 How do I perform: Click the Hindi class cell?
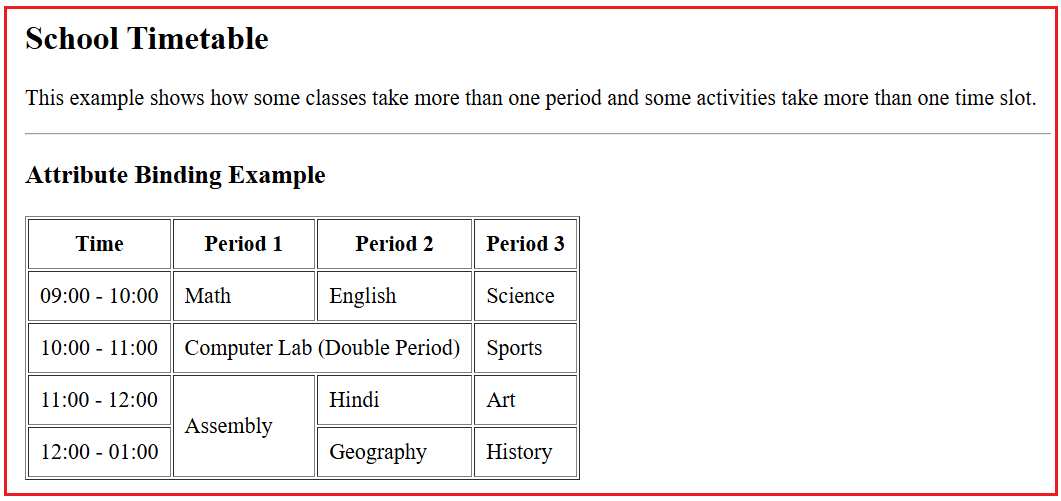pos(394,400)
